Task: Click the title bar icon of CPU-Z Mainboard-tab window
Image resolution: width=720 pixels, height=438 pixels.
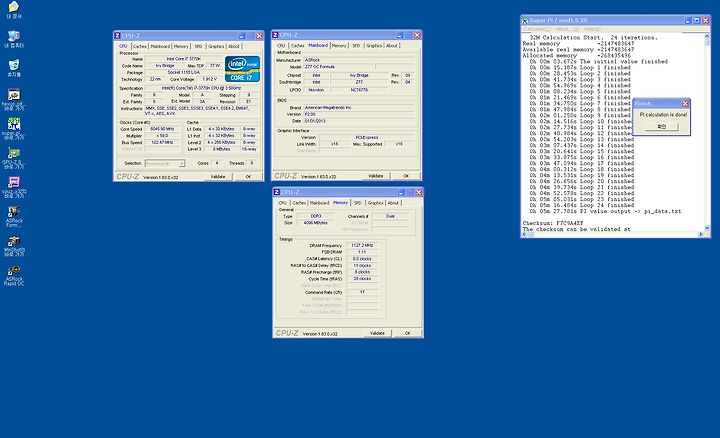Action: click(276, 35)
